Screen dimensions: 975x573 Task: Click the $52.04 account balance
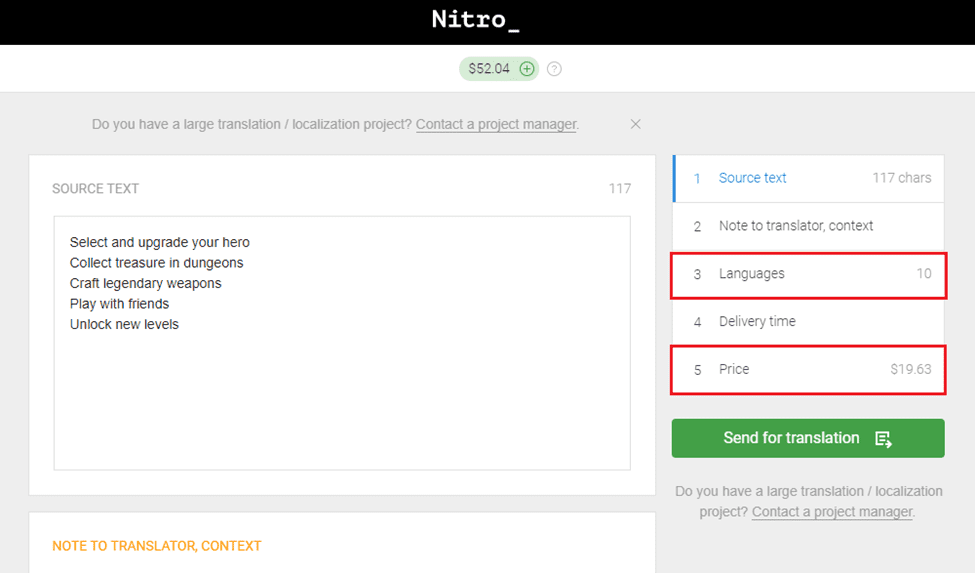pos(489,69)
